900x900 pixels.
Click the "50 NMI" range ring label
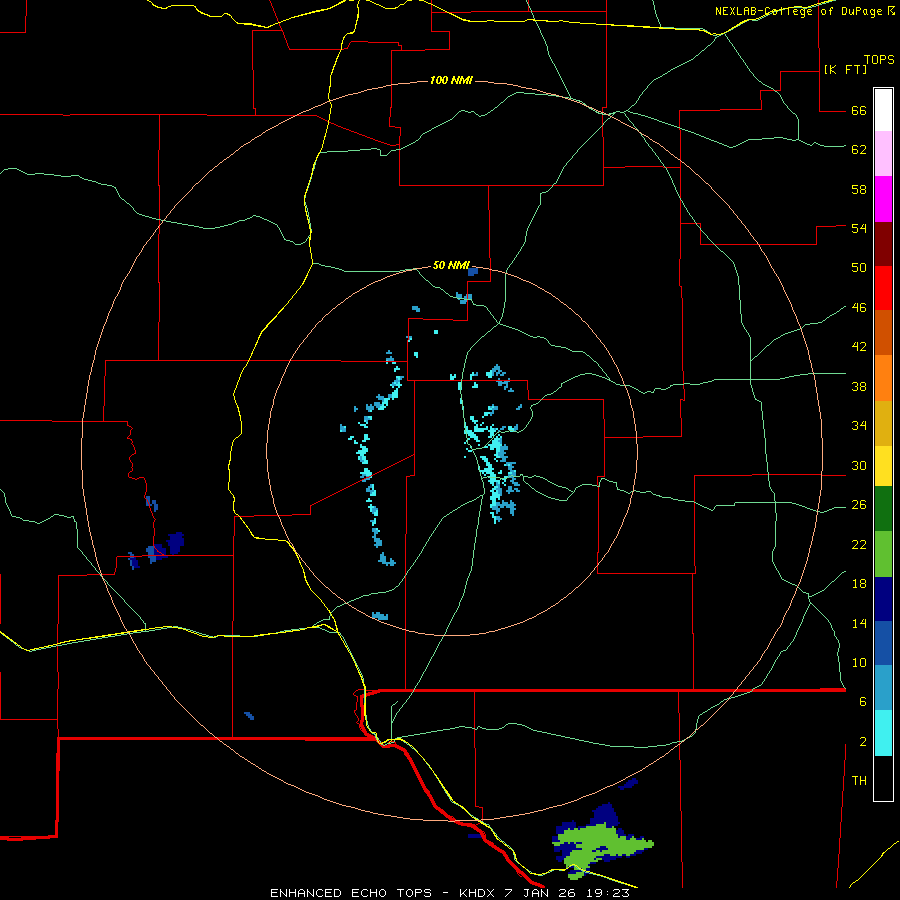click(451, 265)
